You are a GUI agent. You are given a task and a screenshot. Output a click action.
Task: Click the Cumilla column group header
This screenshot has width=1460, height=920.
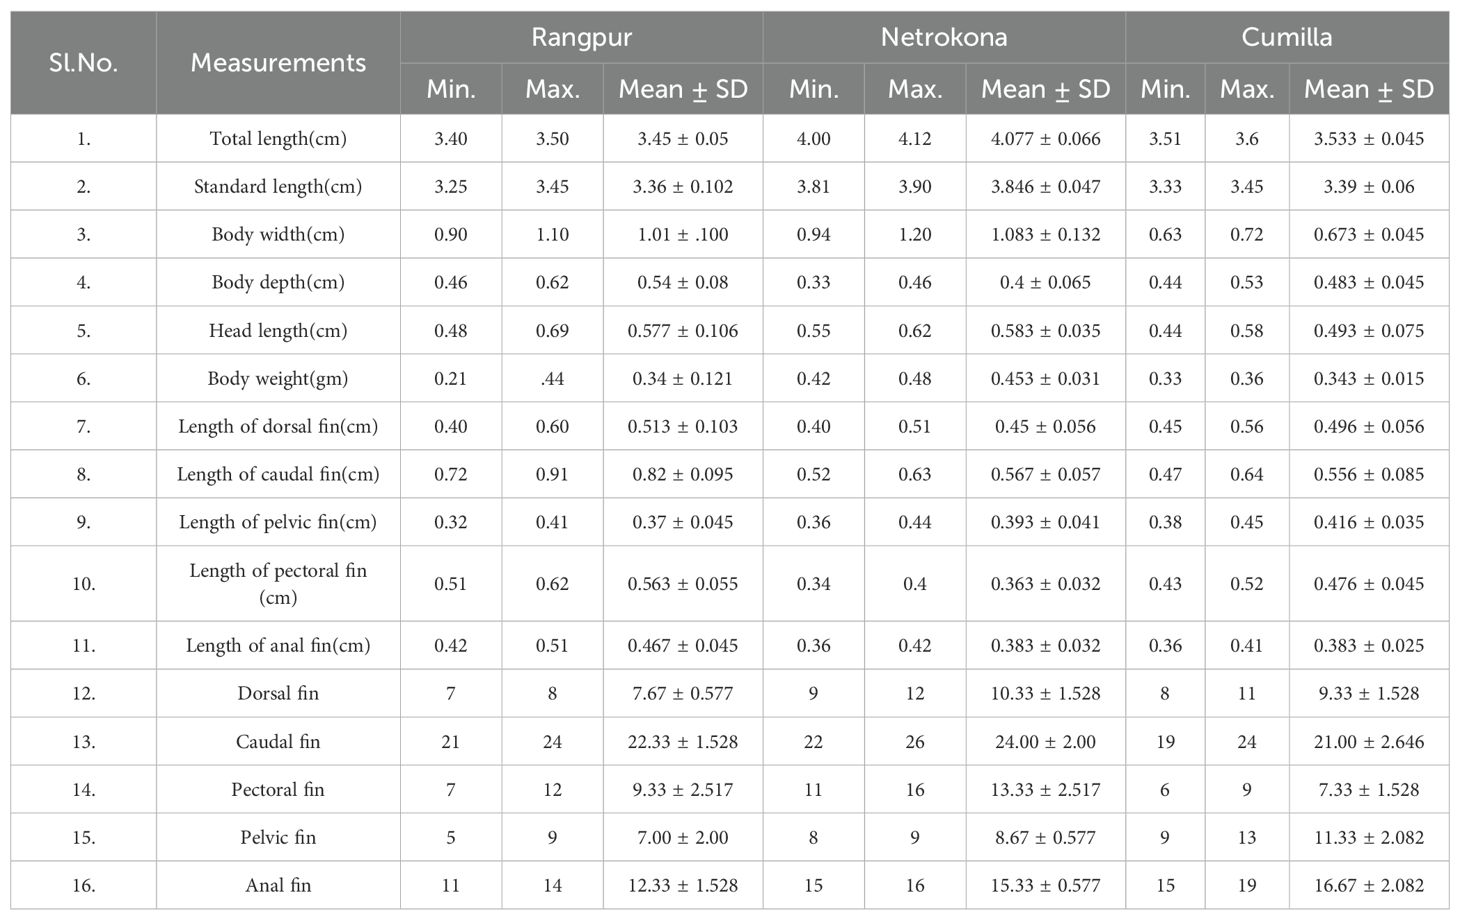(1287, 38)
